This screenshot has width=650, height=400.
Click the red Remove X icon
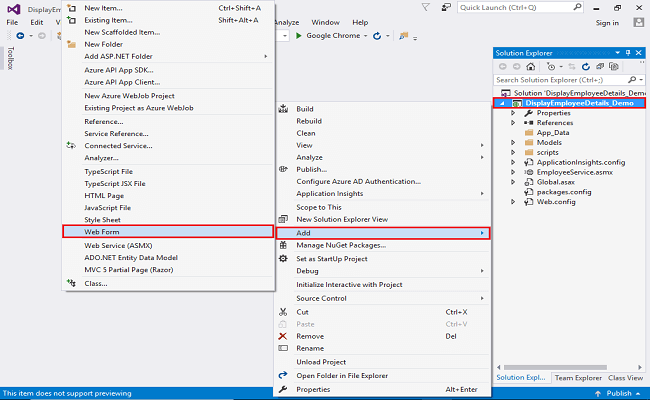click(283, 336)
